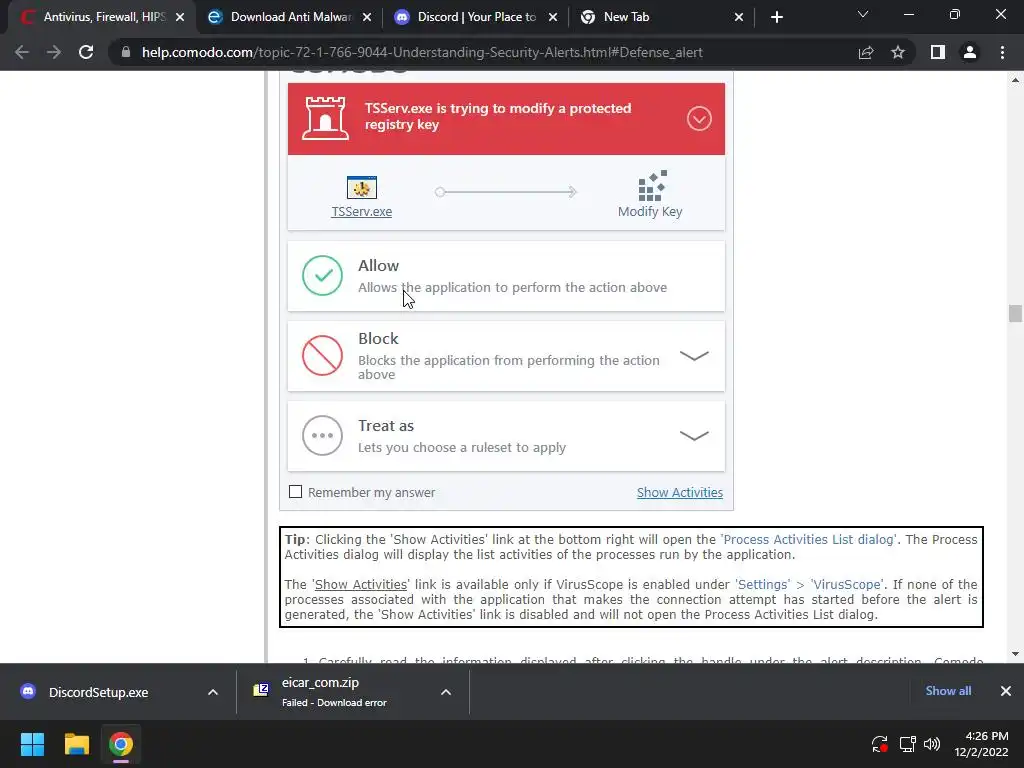This screenshot has height=768, width=1024.
Task: Choose the Treat as option
Action: (x=506, y=436)
